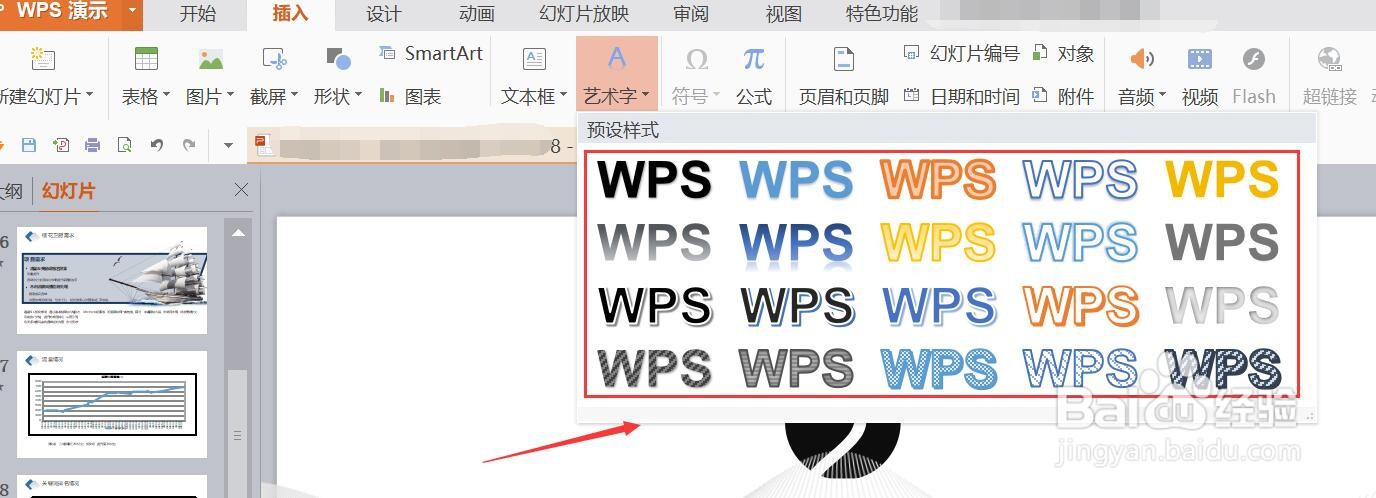Click the 艺术字 WordArt icon

(617, 58)
